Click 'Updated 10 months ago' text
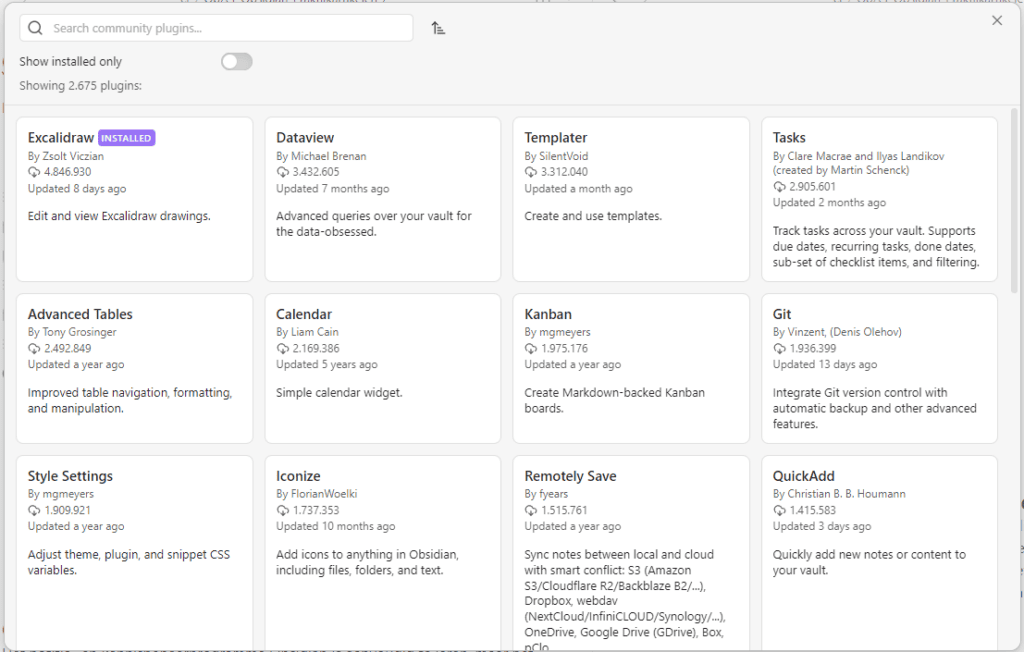The width and height of the screenshot is (1024, 652). tap(335, 527)
